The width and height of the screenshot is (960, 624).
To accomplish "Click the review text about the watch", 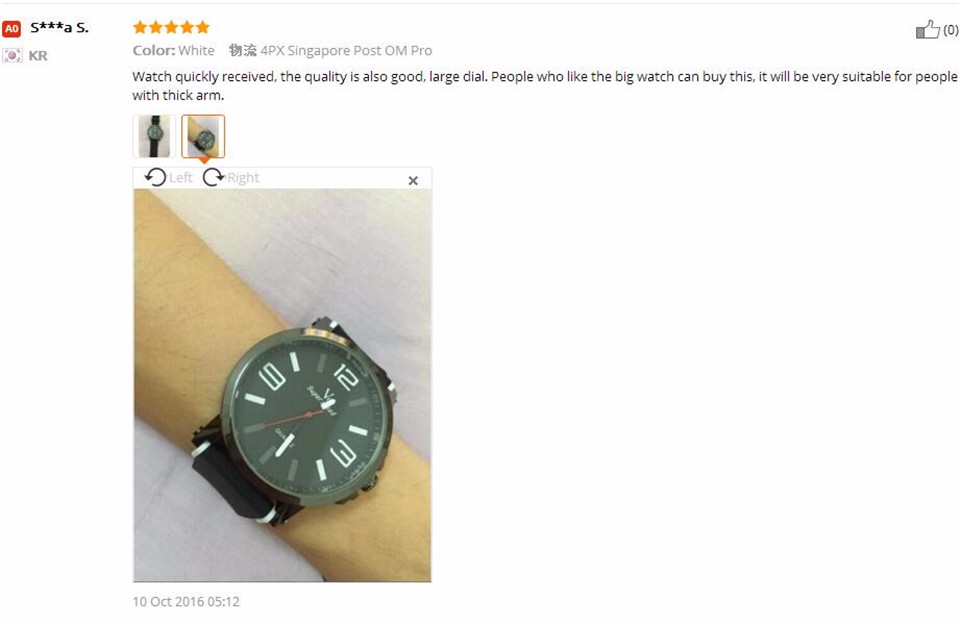I will [x=545, y=86].
